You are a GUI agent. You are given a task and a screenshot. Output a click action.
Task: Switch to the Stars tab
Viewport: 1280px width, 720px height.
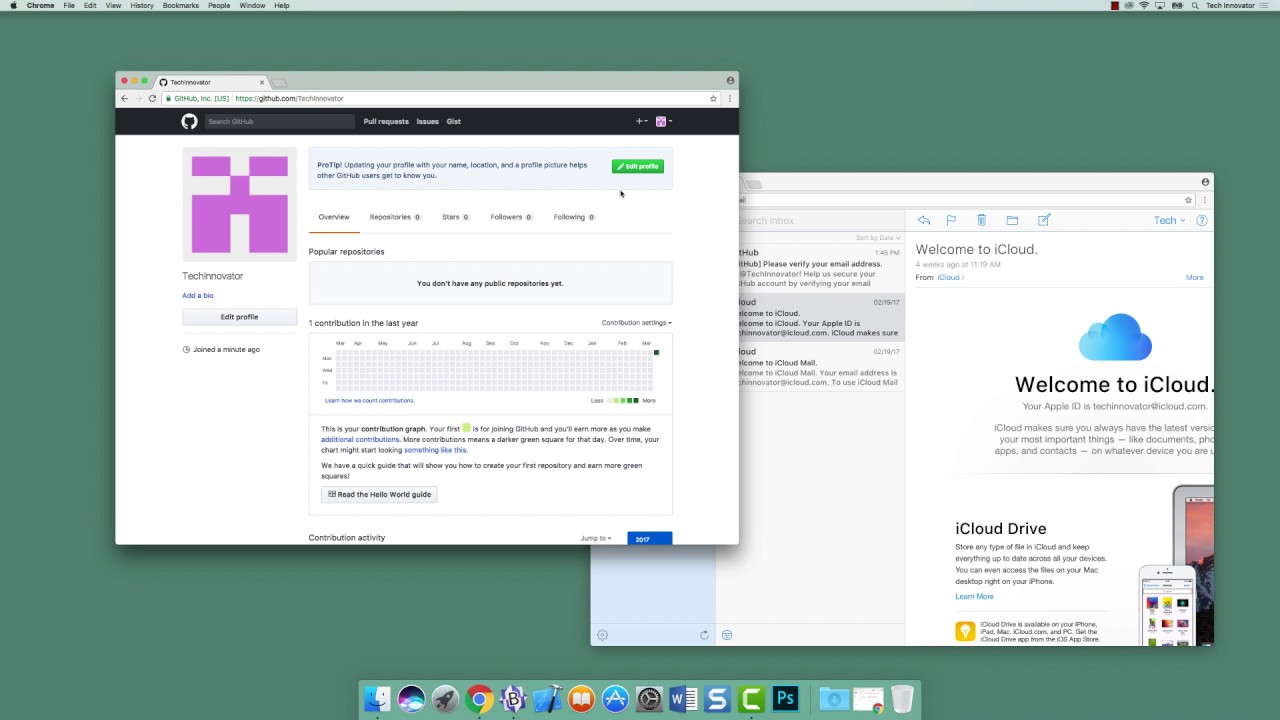click(455, 217)
